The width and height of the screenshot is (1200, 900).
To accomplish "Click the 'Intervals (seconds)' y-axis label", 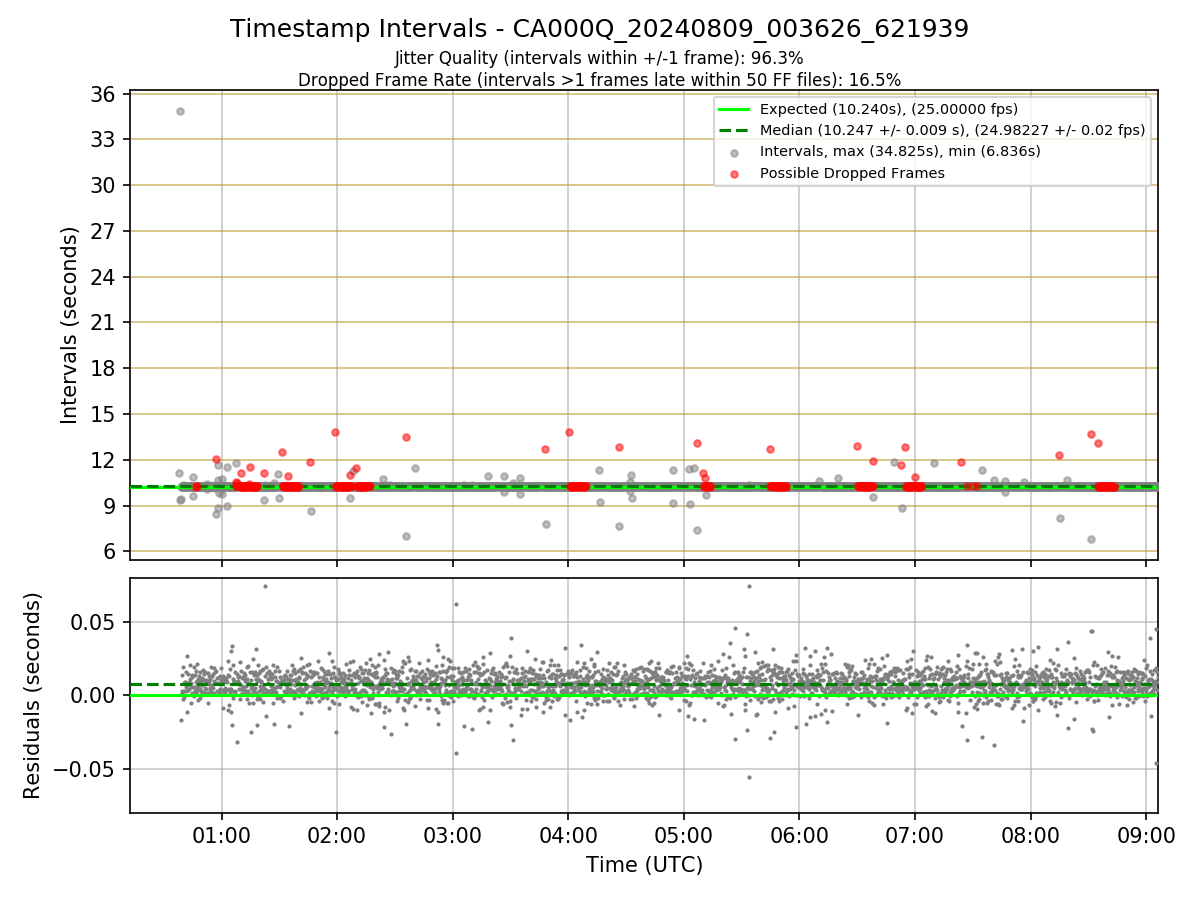I will tap(69, 325).
